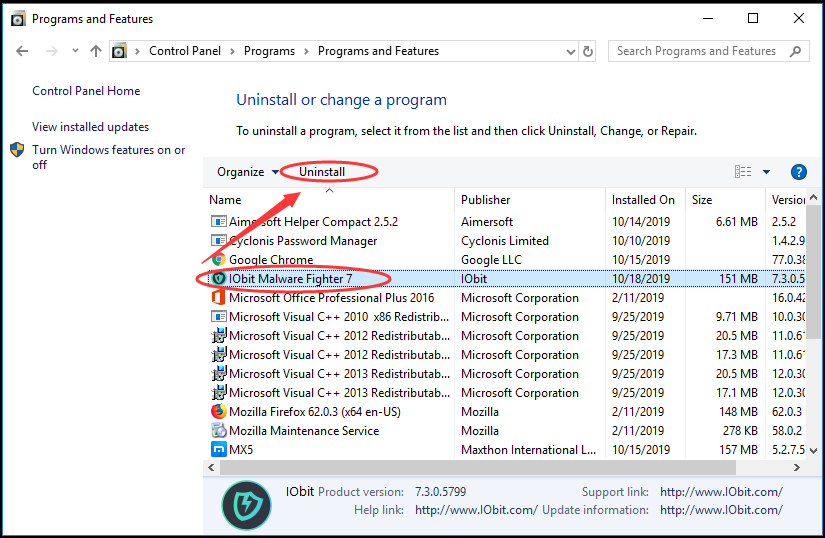Open the IObit Help link URL
Viewport: 825px width, 538px height.
476,510
